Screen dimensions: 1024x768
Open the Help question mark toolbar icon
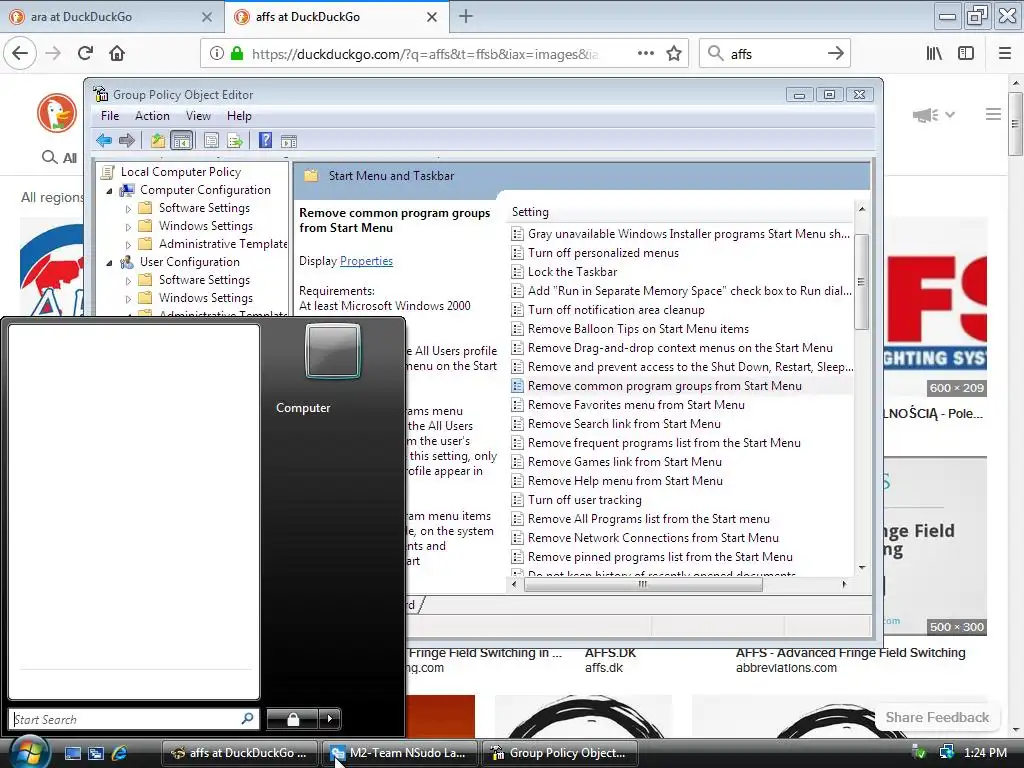click(x=265, y=140)
